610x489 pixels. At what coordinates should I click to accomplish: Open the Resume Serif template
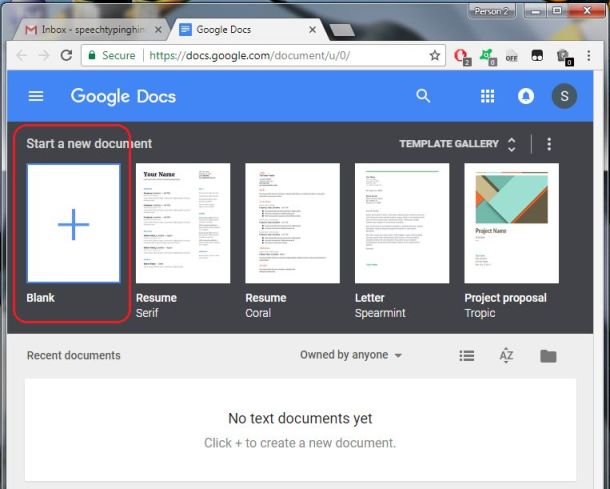click(183, 223)
